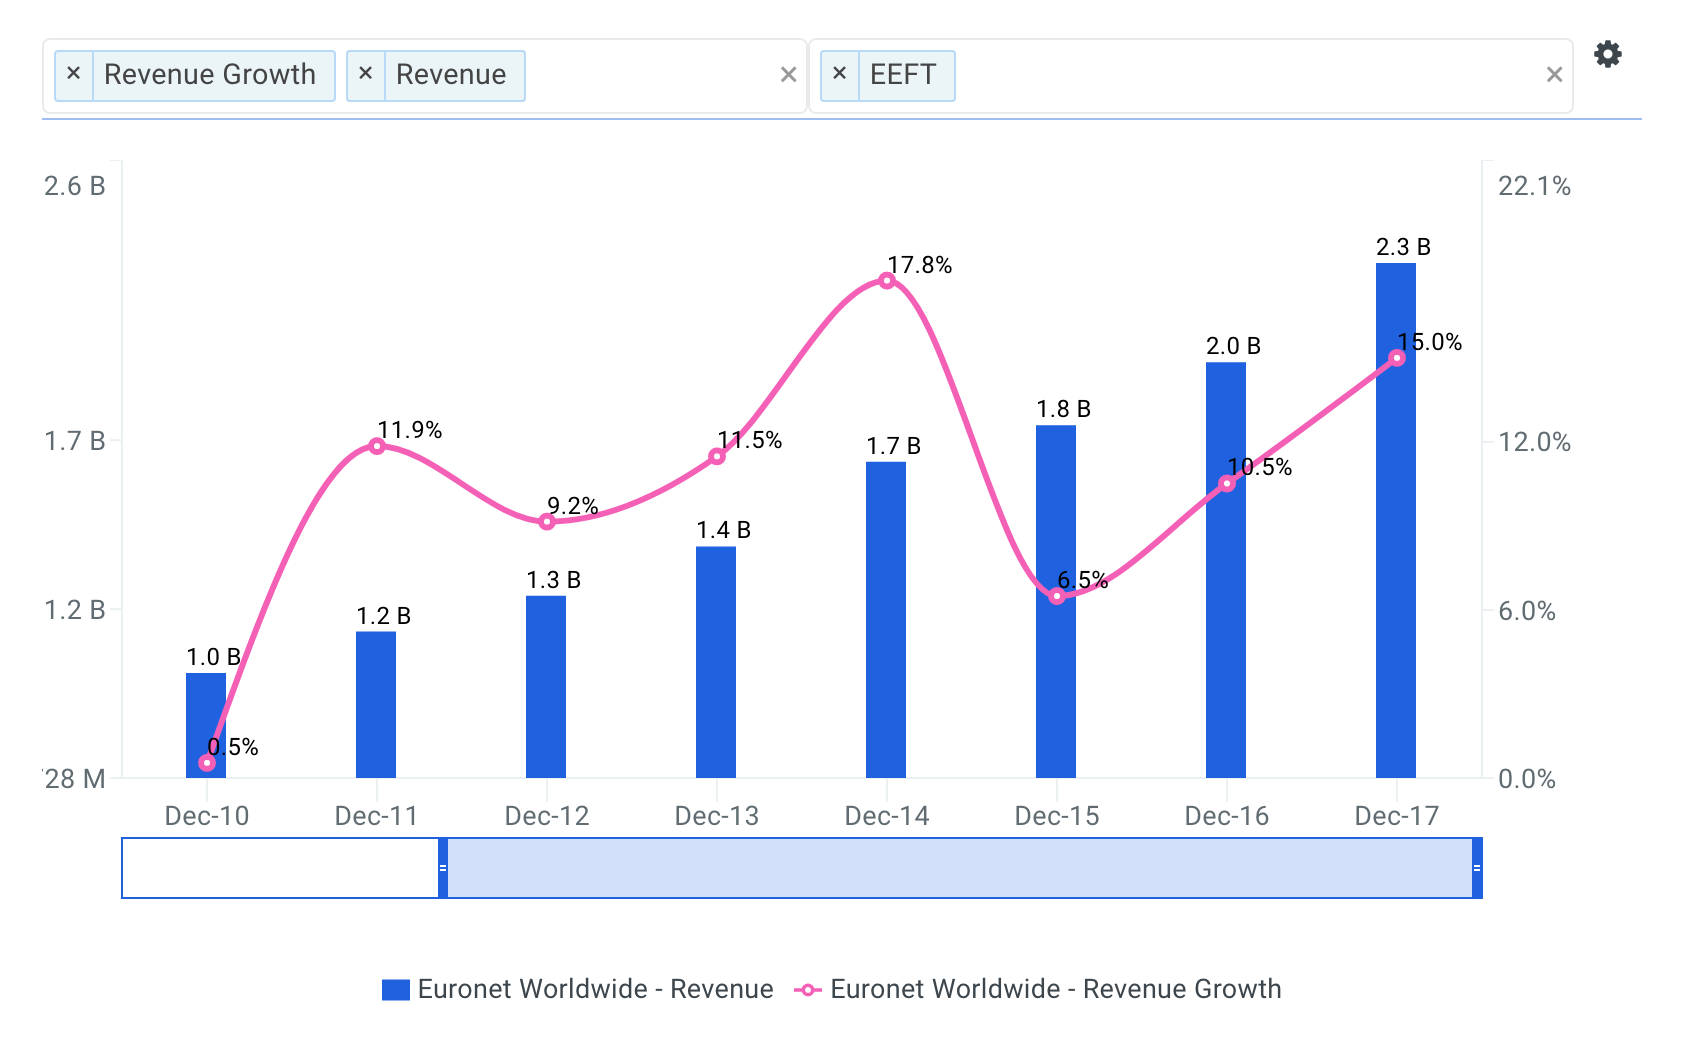This screenshot has width=1686, height=1048.
Task: Click the 22.1% right axis label
Action: point(1534,186)
